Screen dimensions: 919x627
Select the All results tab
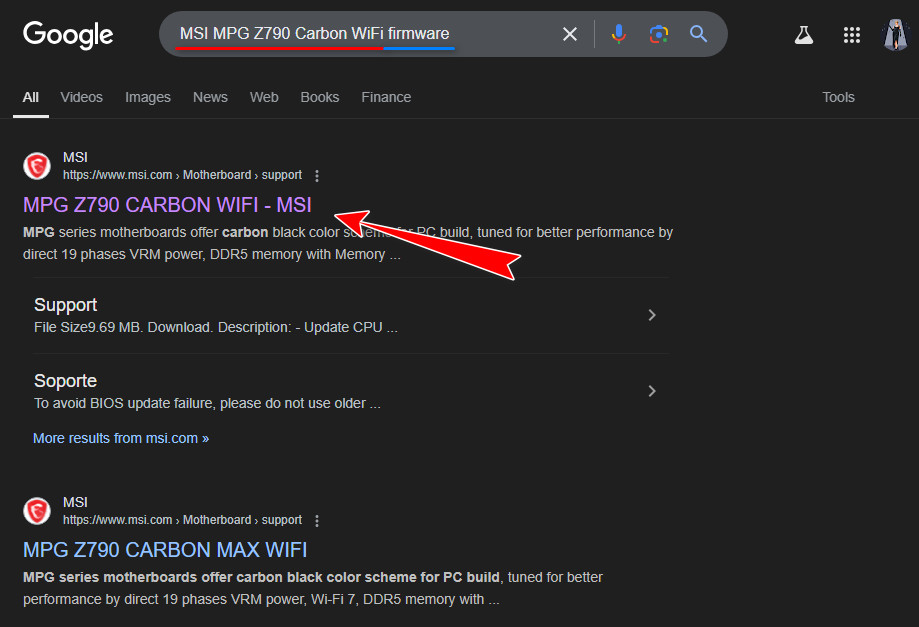(x=30, y=97)
